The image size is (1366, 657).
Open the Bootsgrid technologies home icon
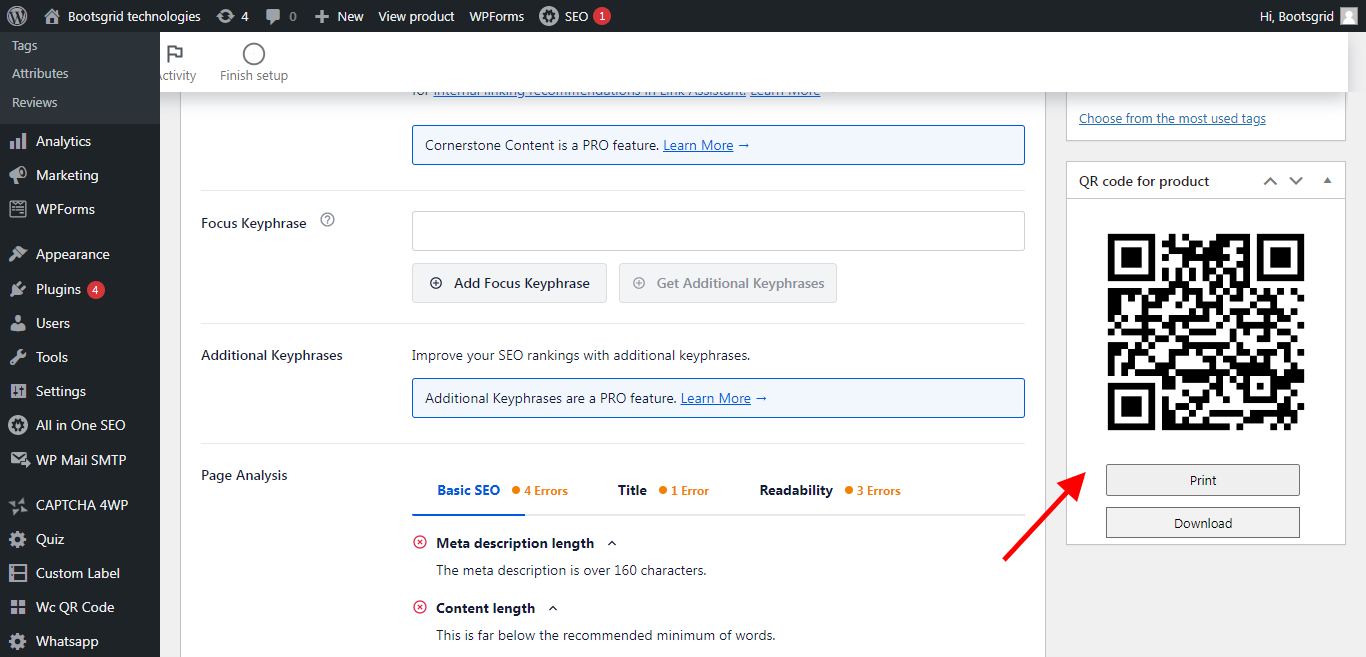coord(52,16)
